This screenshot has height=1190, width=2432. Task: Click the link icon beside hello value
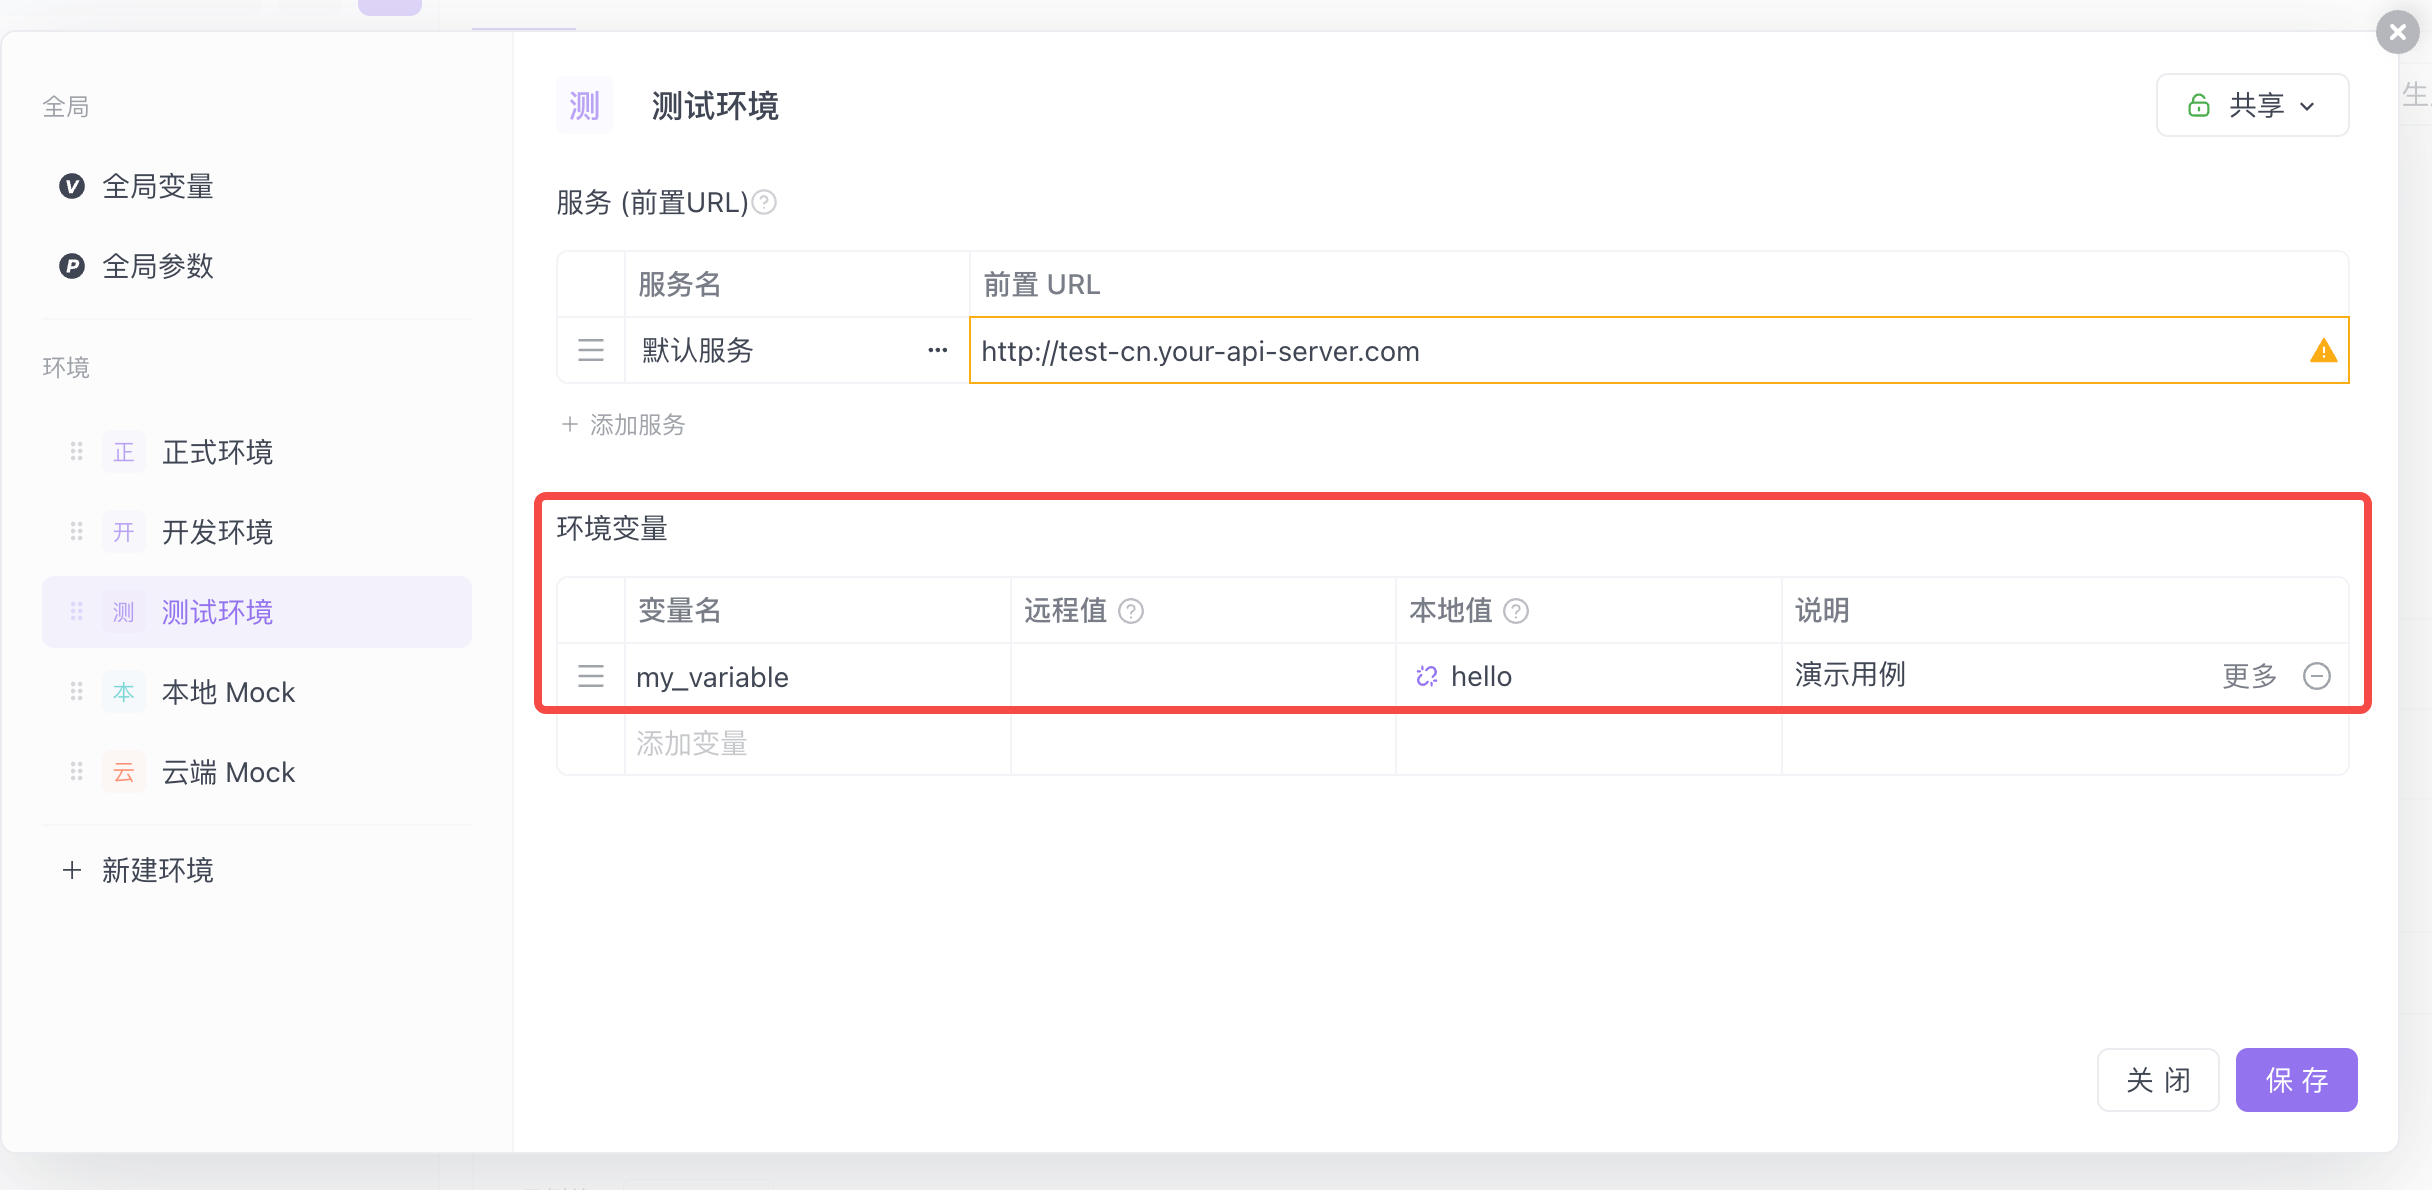1426,677
